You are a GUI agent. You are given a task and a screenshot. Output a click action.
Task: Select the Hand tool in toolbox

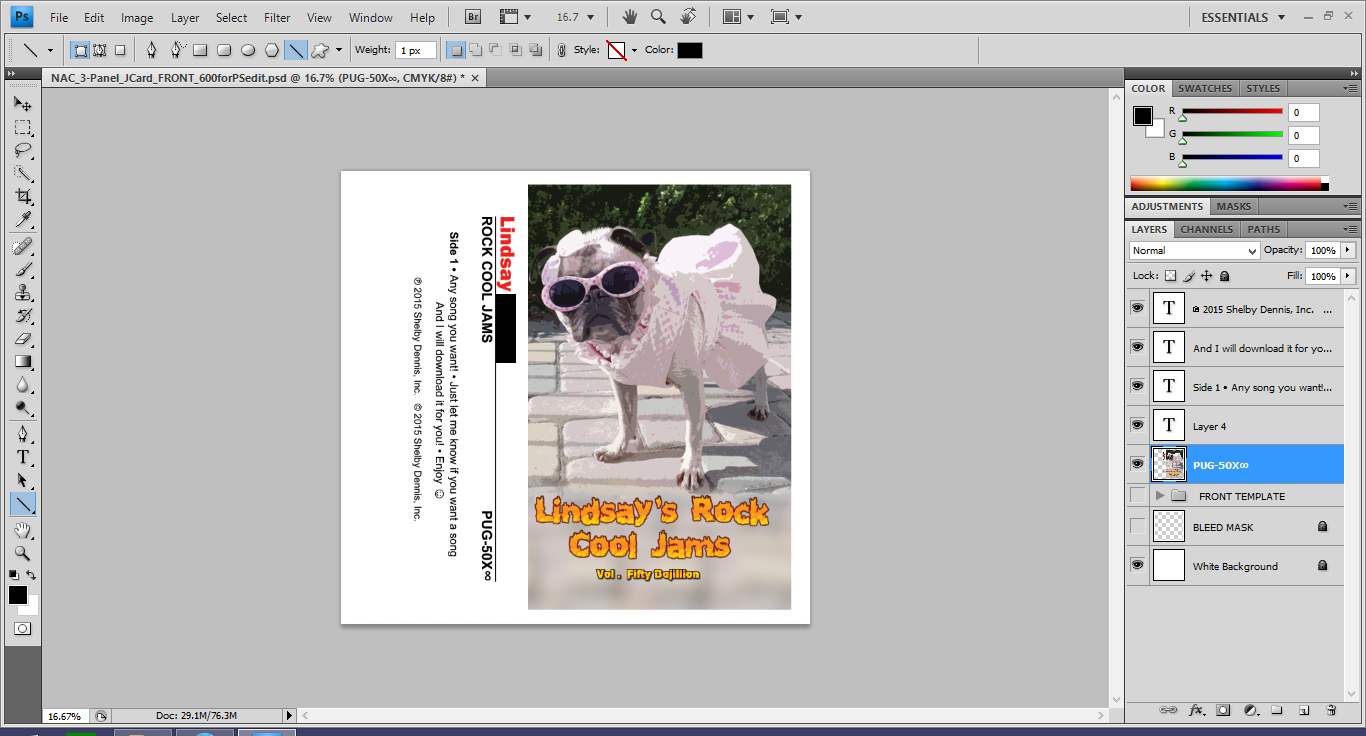tap(22, 530)
